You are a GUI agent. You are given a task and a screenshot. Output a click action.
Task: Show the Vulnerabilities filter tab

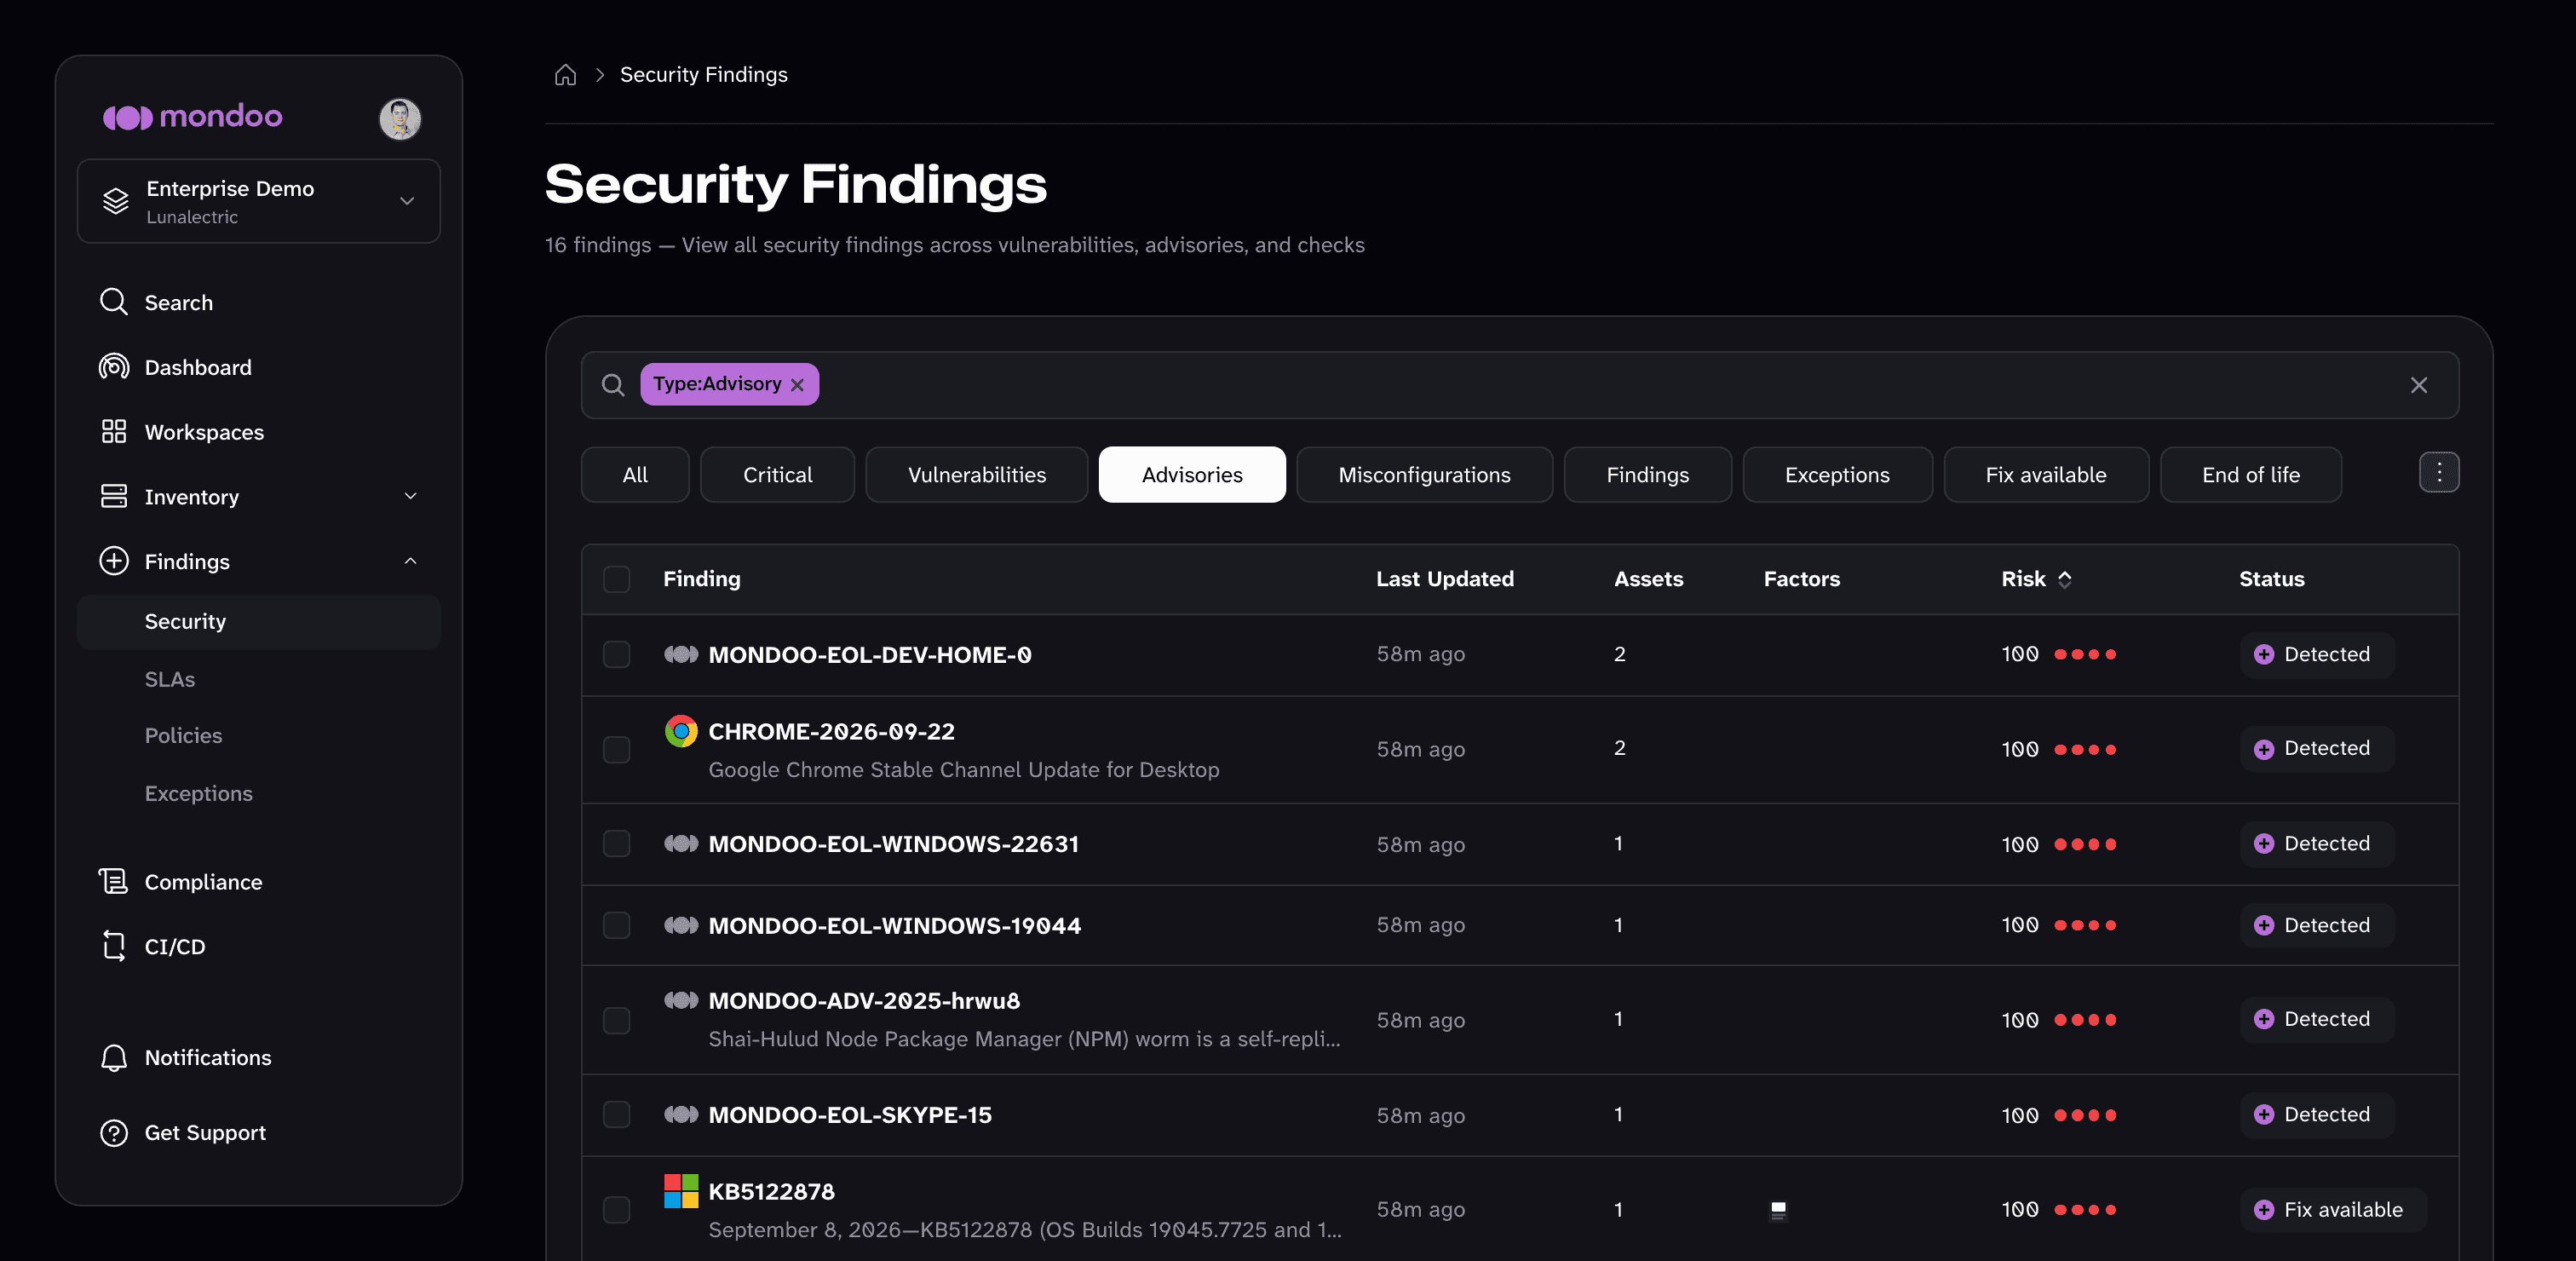click(977, 475)
